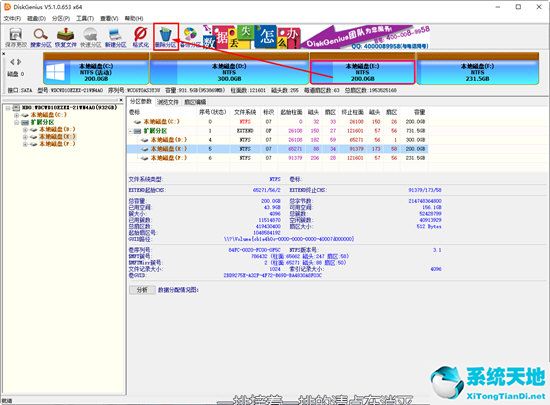Viewport: 550px width, 405px height.
Task: Select 本地磁盘(C:) row in partition table
Action: [277, 122]
